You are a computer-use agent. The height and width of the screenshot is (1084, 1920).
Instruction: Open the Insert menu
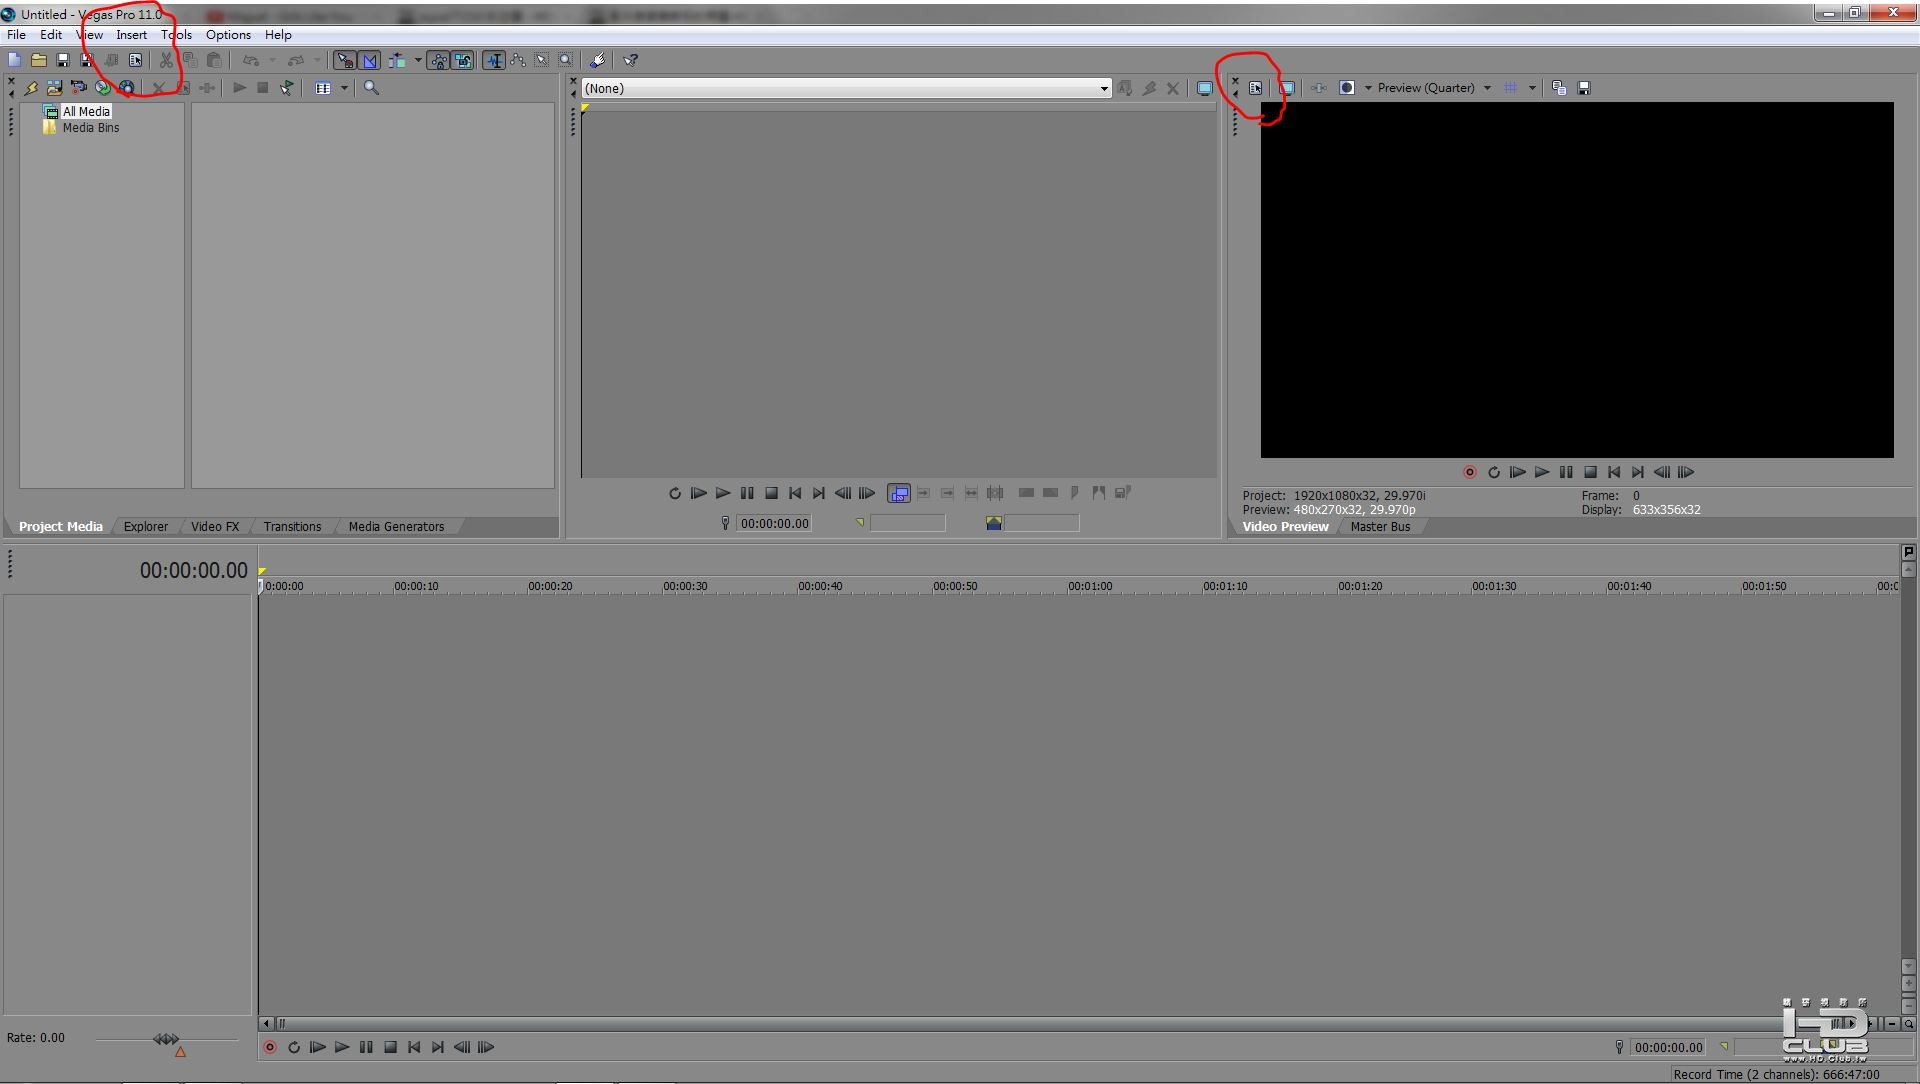click(131, 34)
